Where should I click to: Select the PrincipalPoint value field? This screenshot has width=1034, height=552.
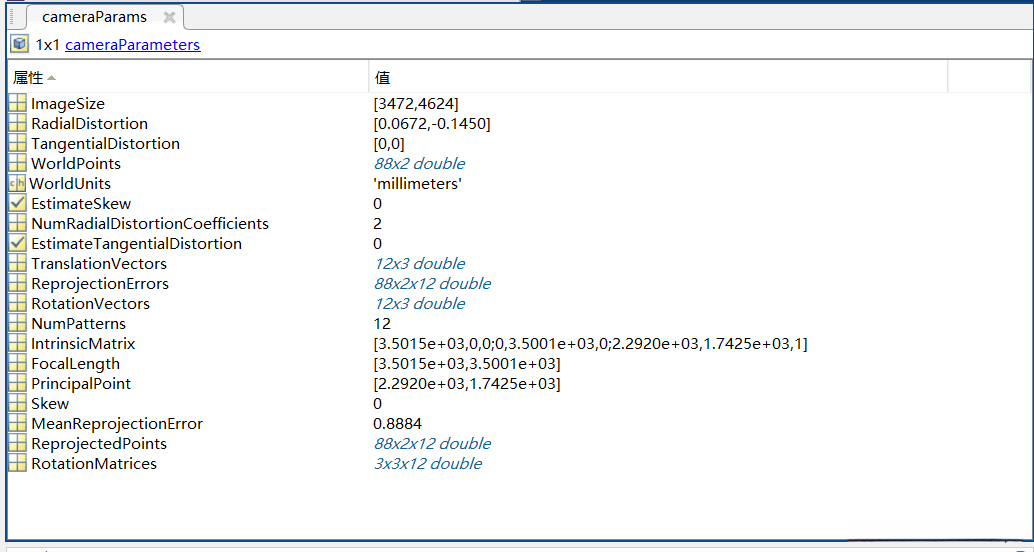click(x=466, y=384)
